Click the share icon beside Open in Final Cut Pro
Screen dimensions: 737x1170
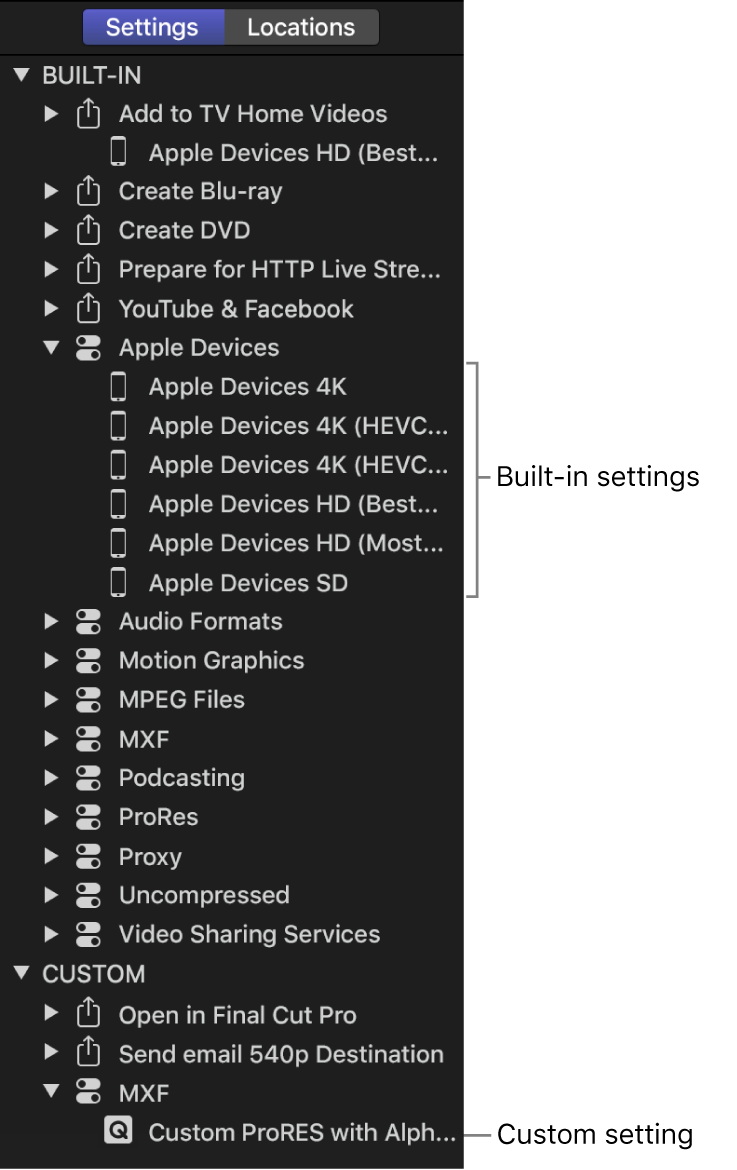[x=89, y=1015]
